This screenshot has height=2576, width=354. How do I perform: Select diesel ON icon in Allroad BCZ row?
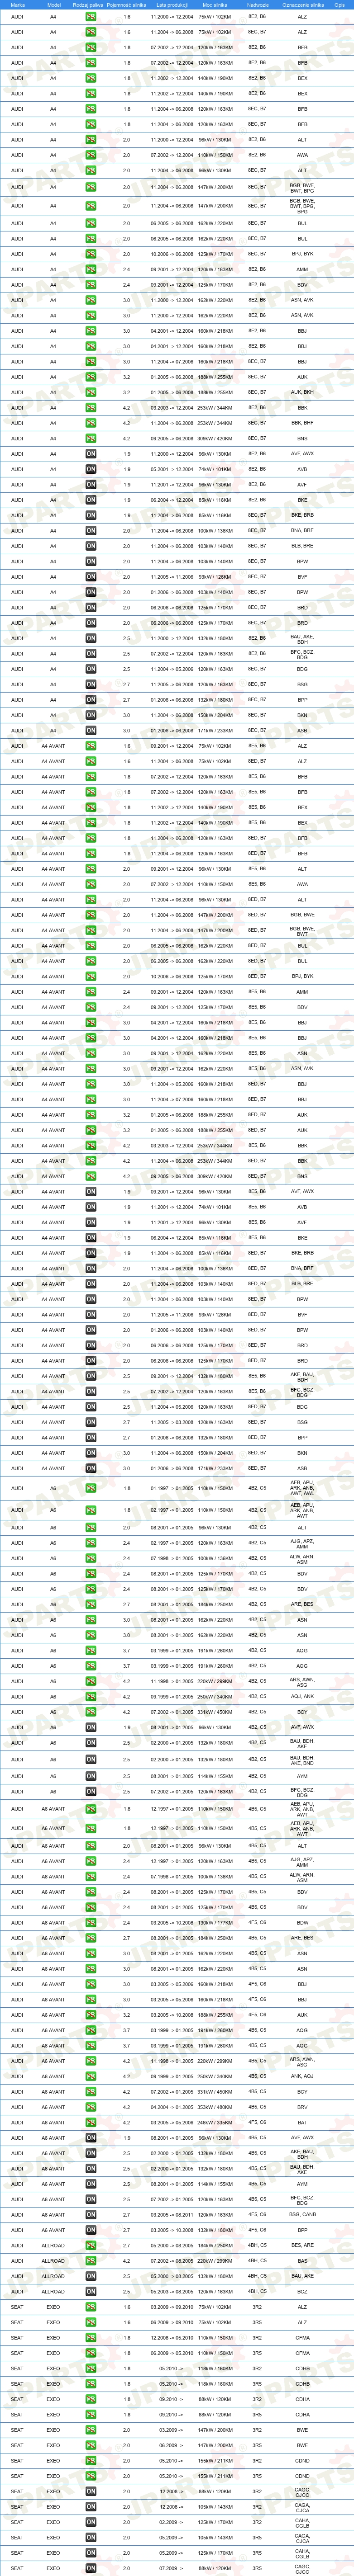91,2291
